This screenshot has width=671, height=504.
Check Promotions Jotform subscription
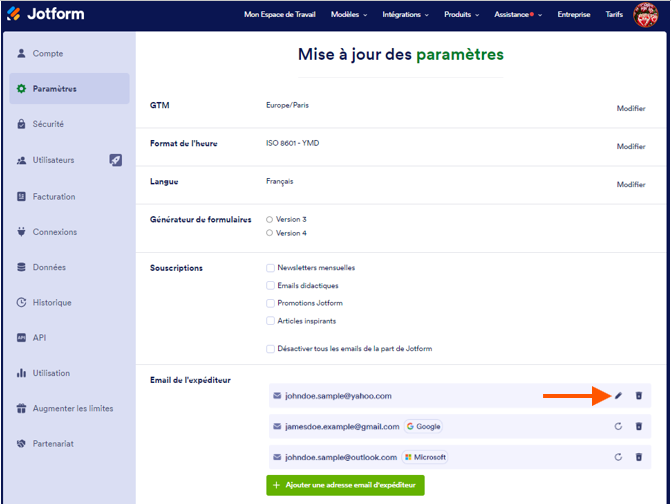270,303
